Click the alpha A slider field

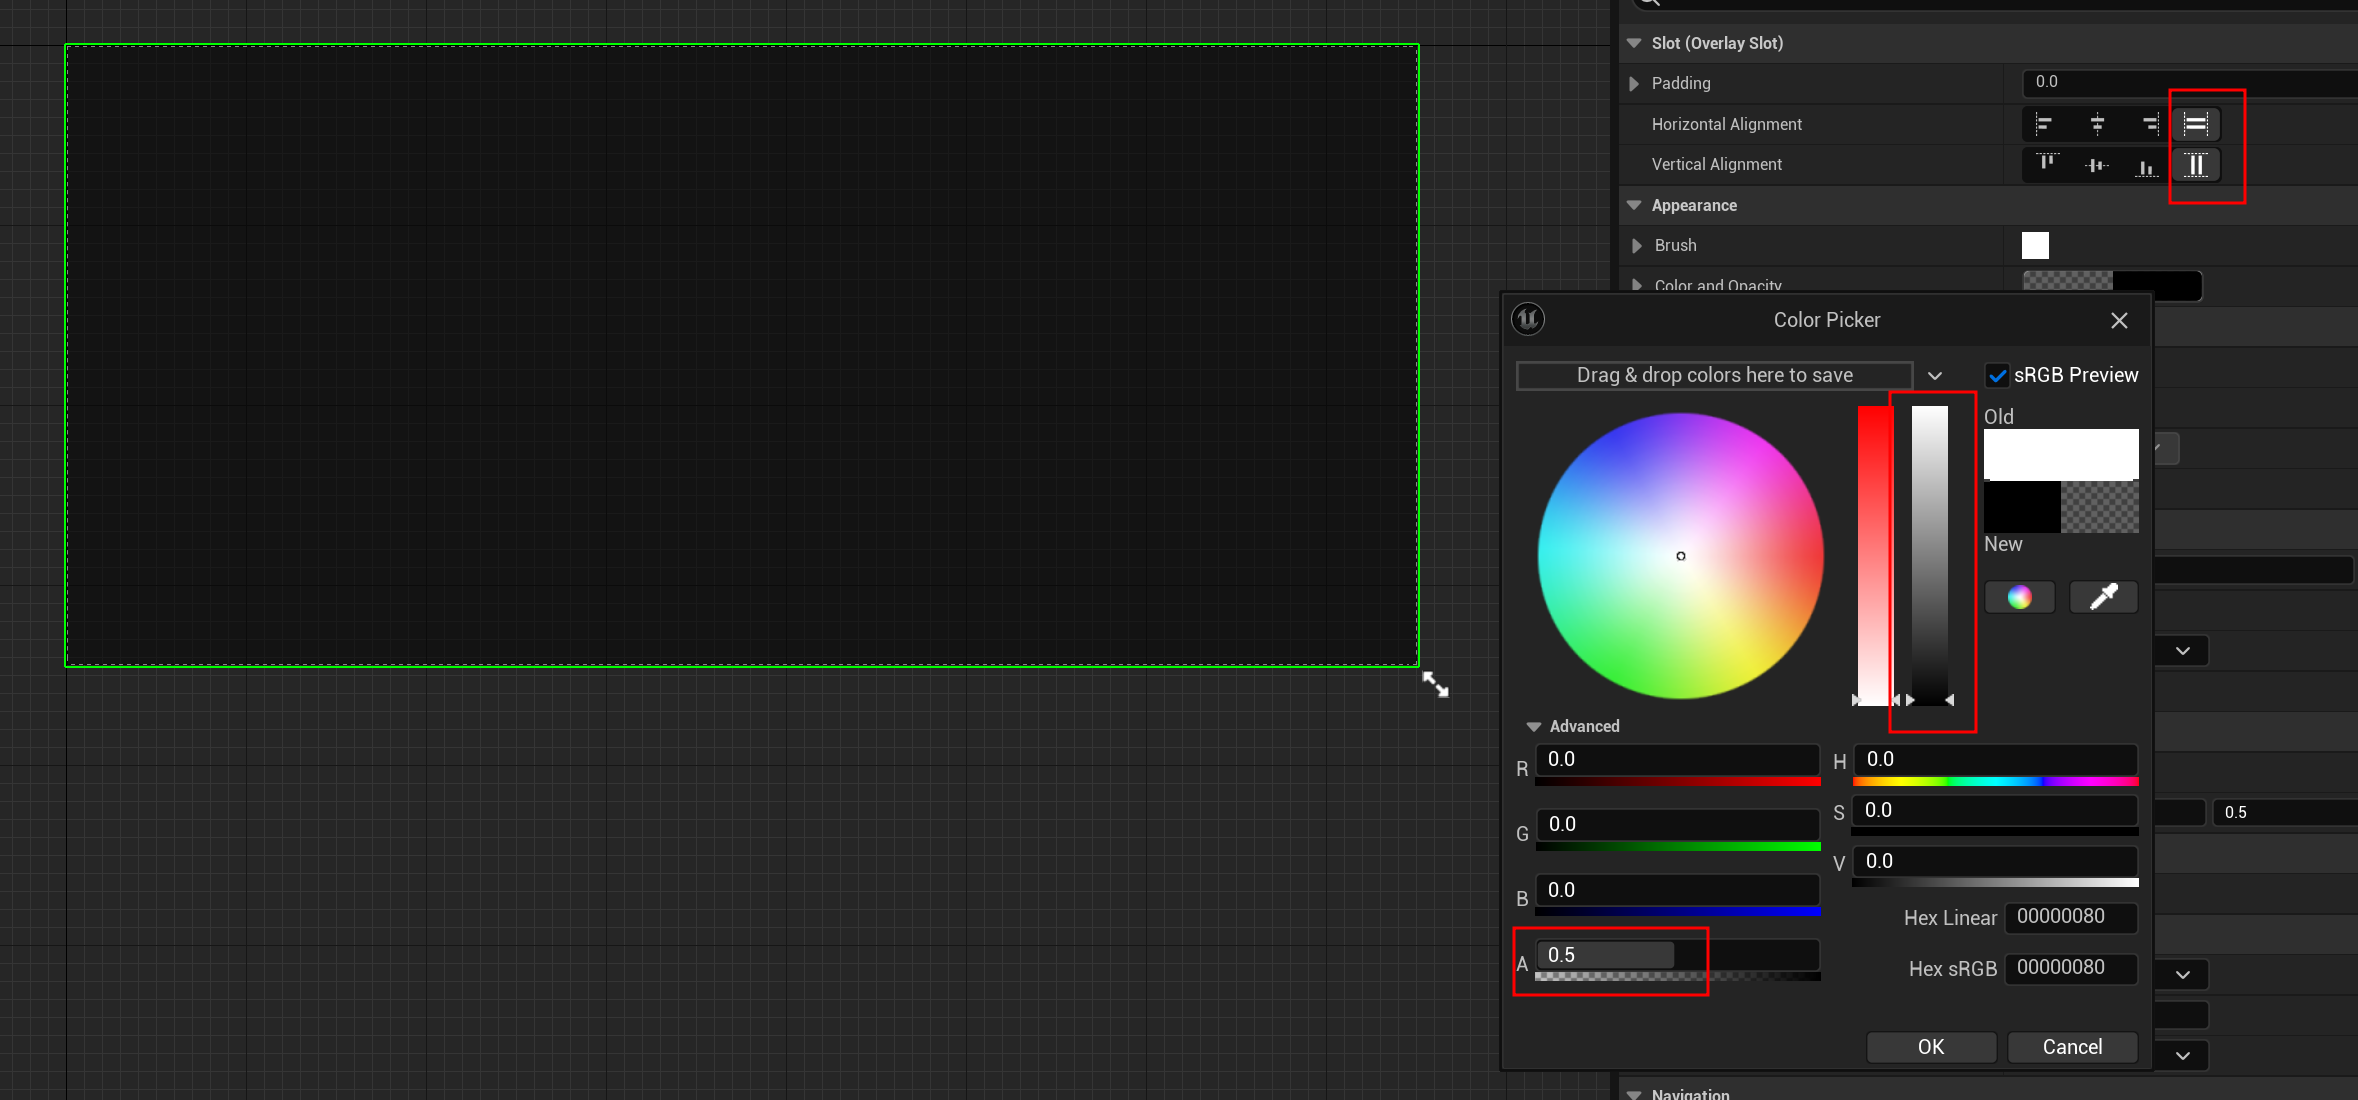[1677, 955]
